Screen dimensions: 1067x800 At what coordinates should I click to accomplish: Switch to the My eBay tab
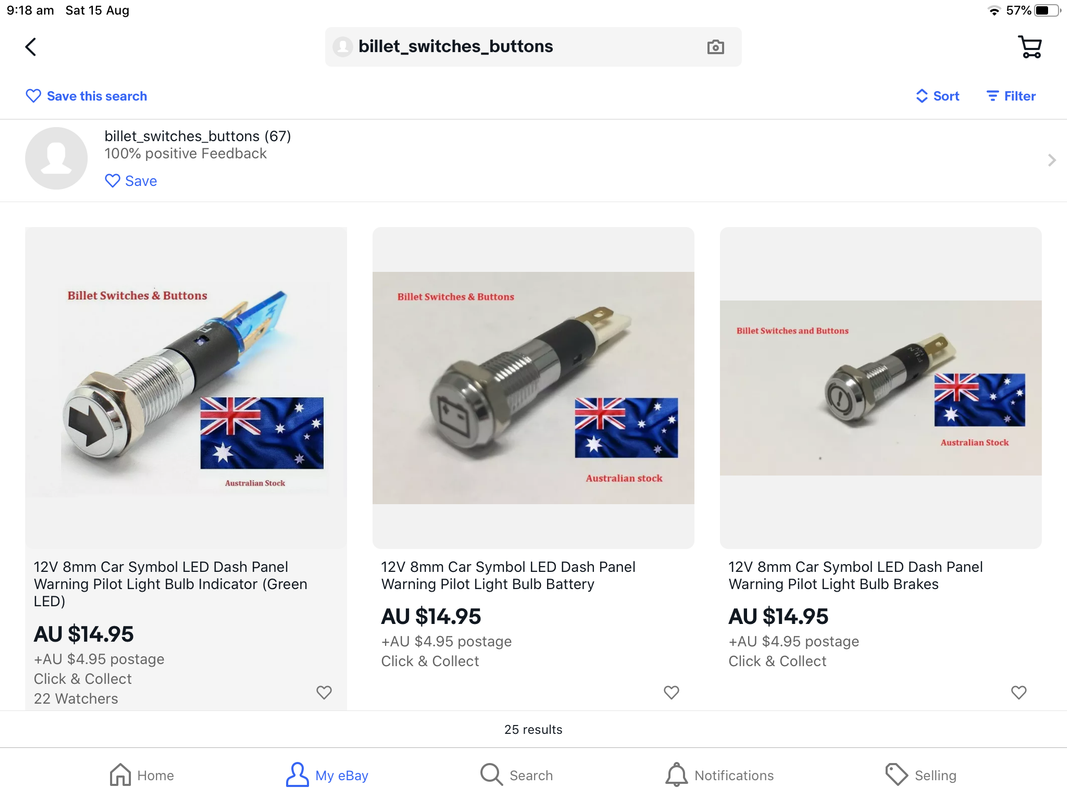pyautogui.click(x=327, y=775)
